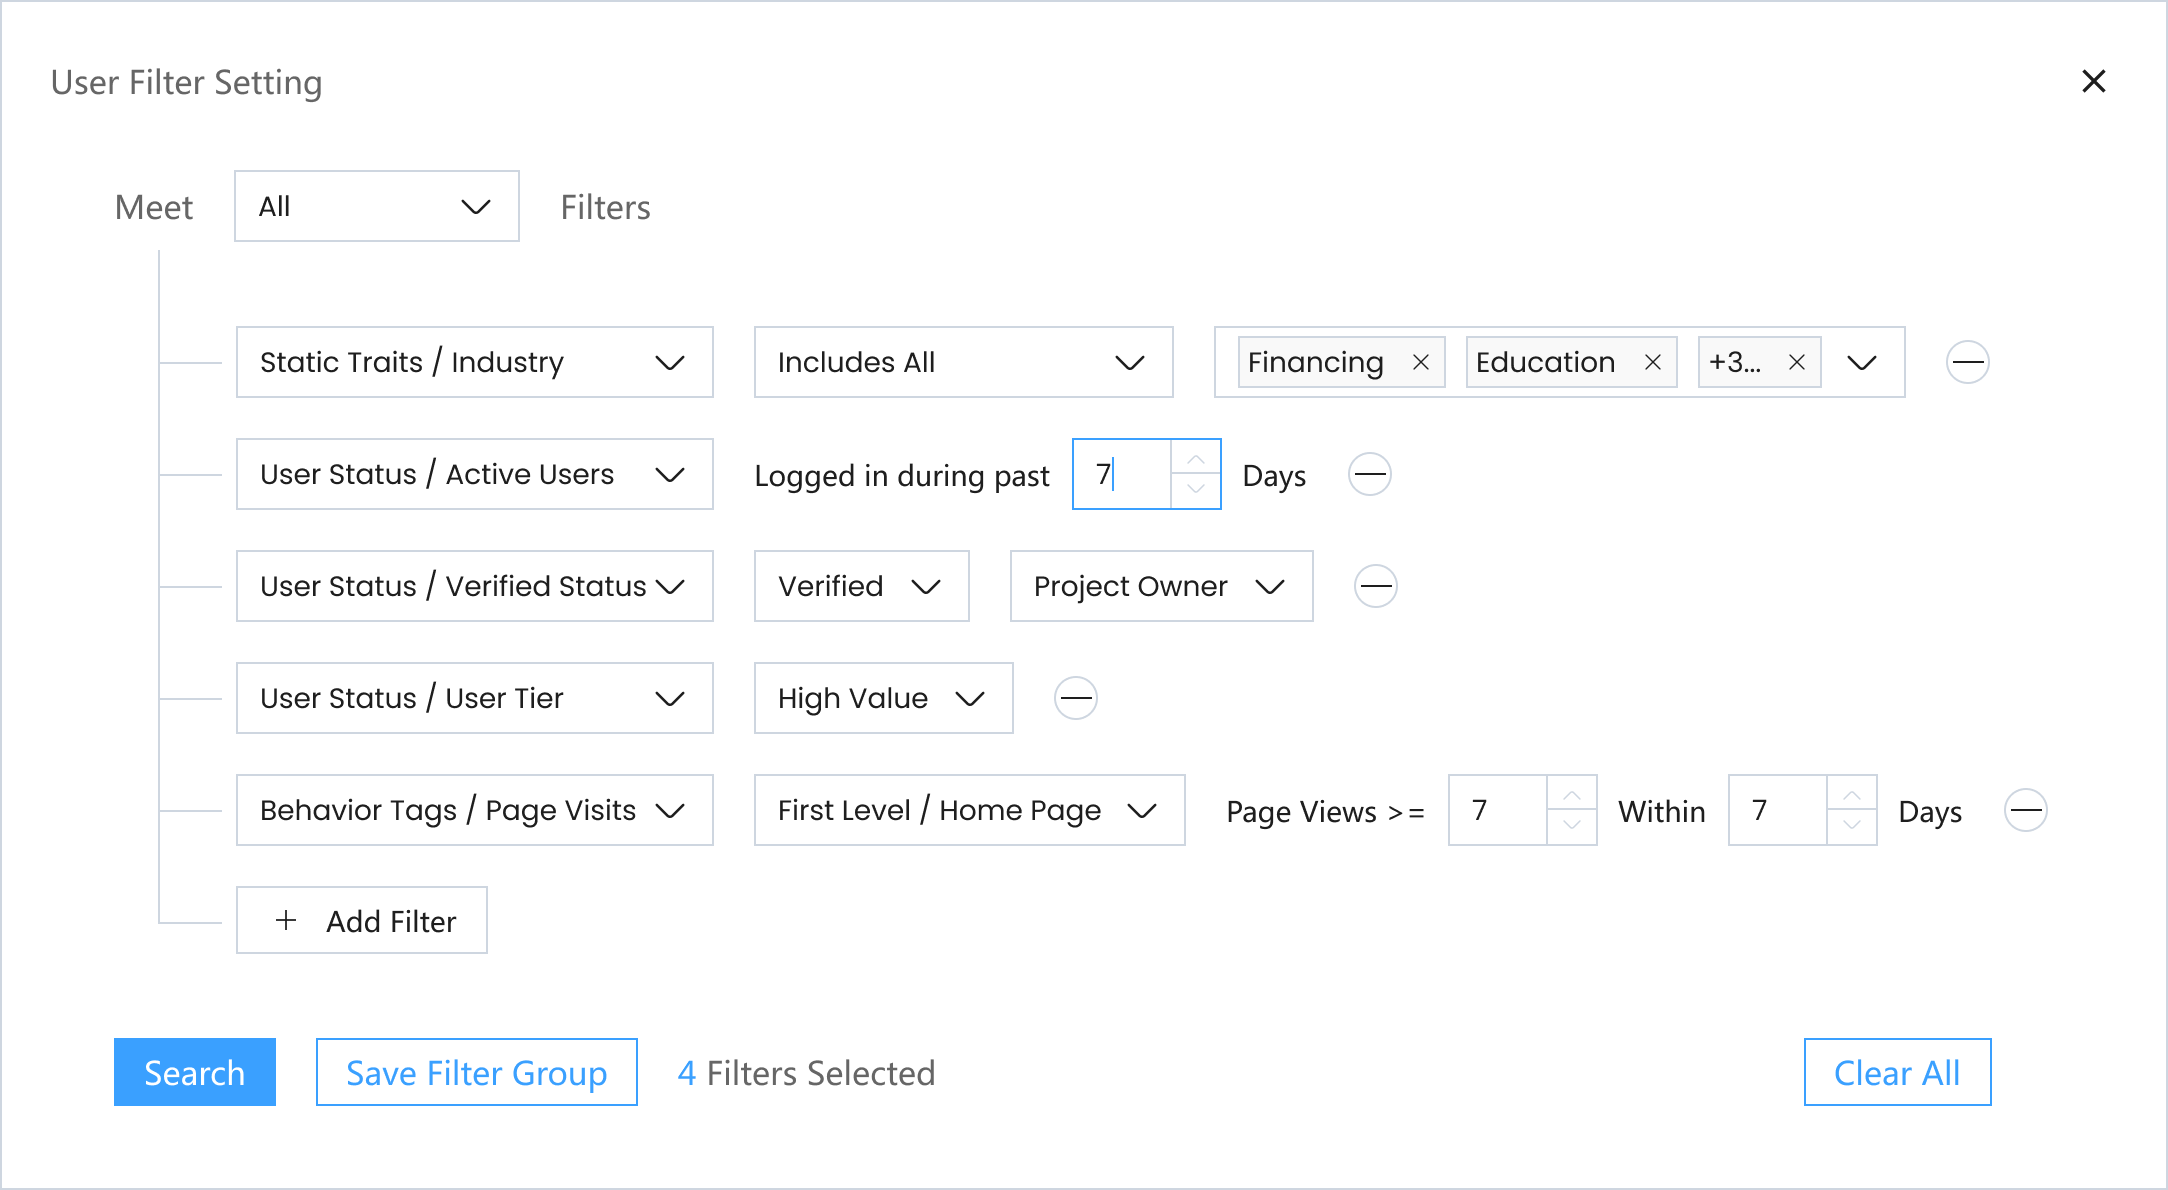Click the Save Filter Group button
This screenshot has width=2168, height=1190.
pyautogui.click(x=476, y=1072)
